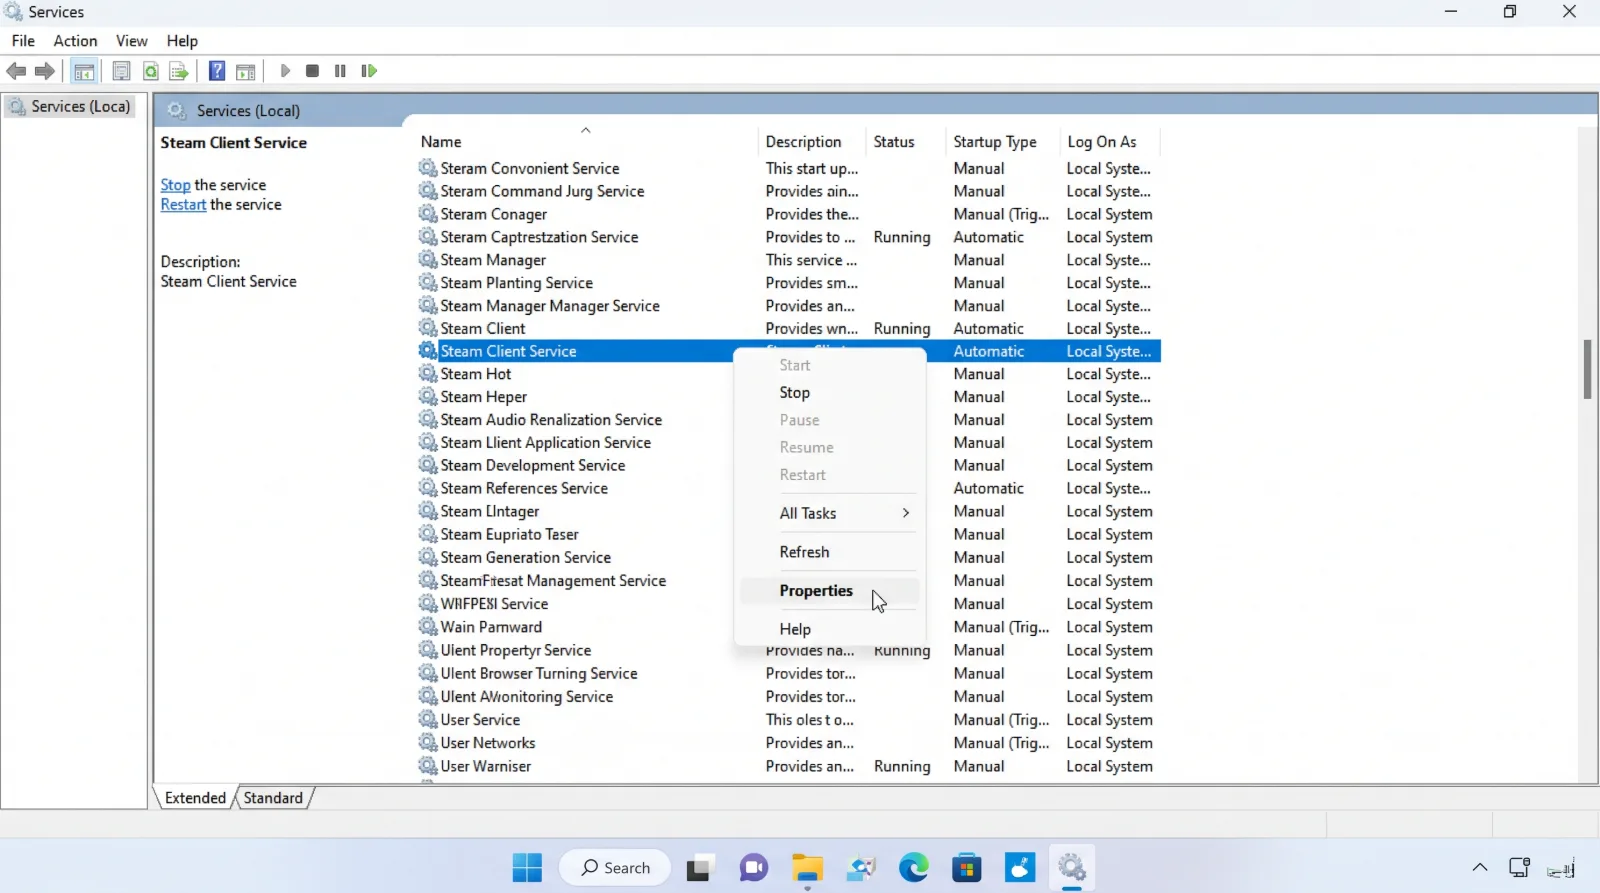Open the blue Help question-mark icon

tap(217, 71)
